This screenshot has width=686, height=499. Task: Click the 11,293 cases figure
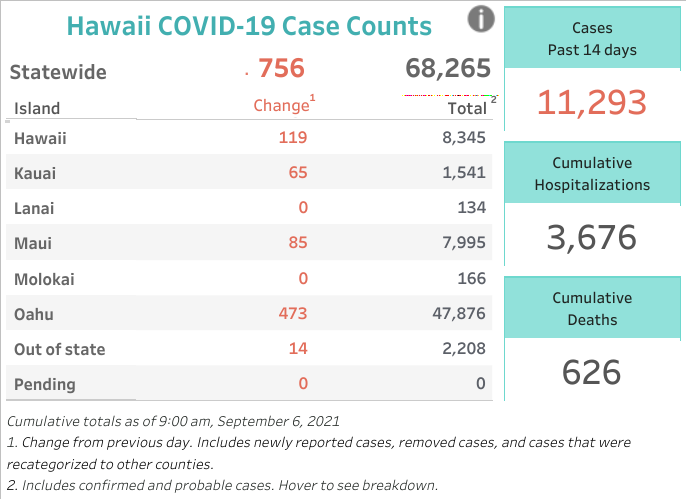click(x=592, y=103)
